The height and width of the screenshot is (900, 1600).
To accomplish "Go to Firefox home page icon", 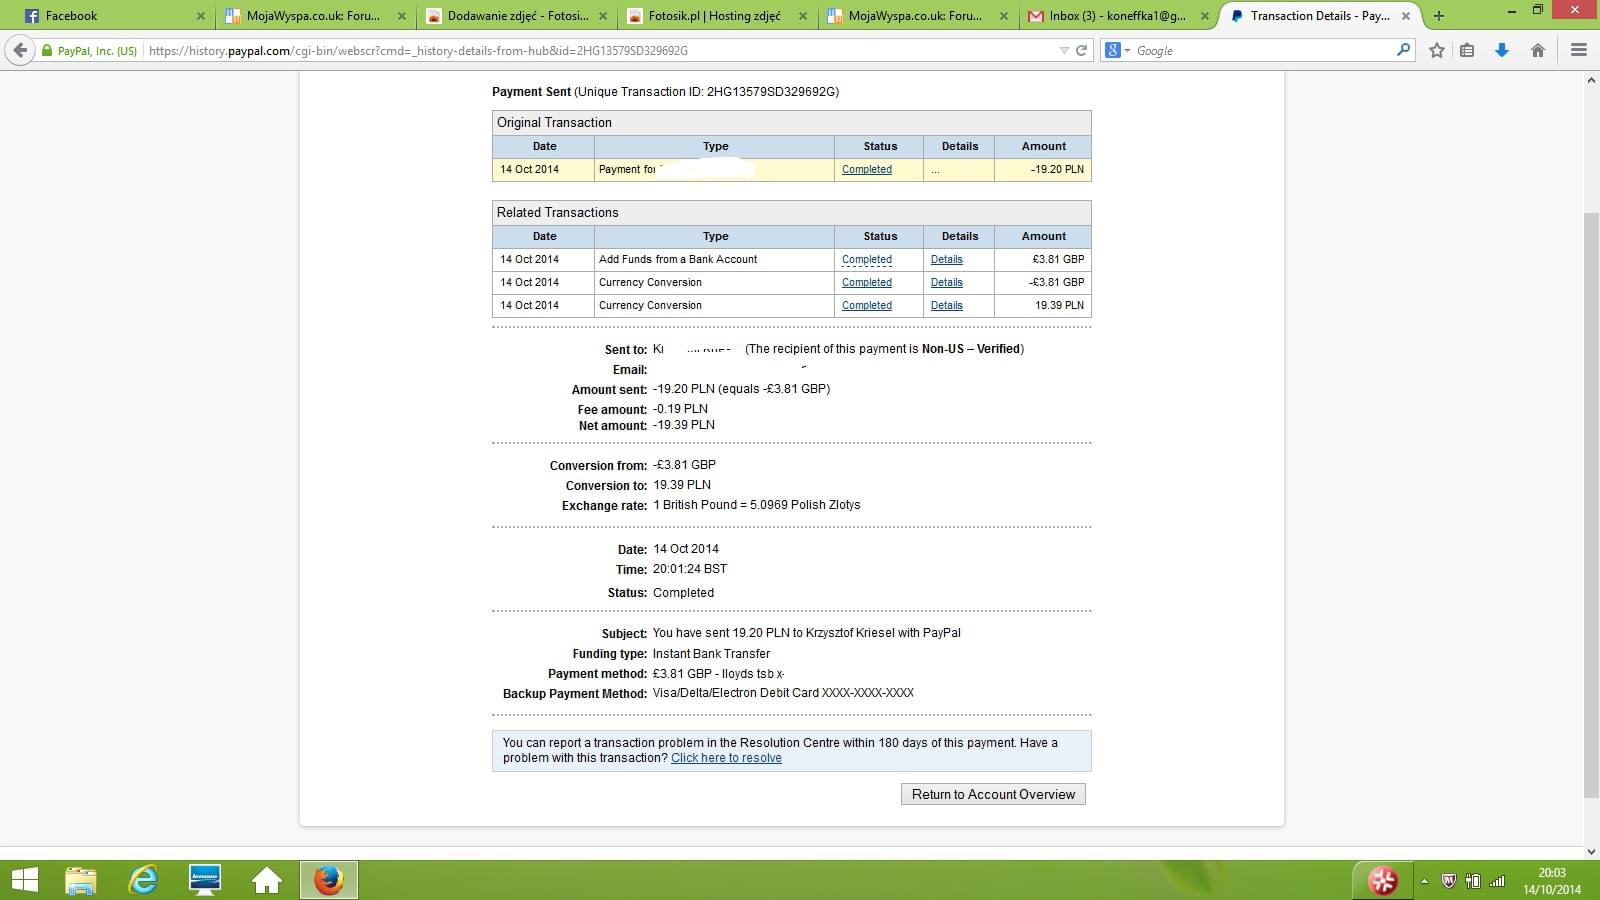I will (x=1538, y=50).
